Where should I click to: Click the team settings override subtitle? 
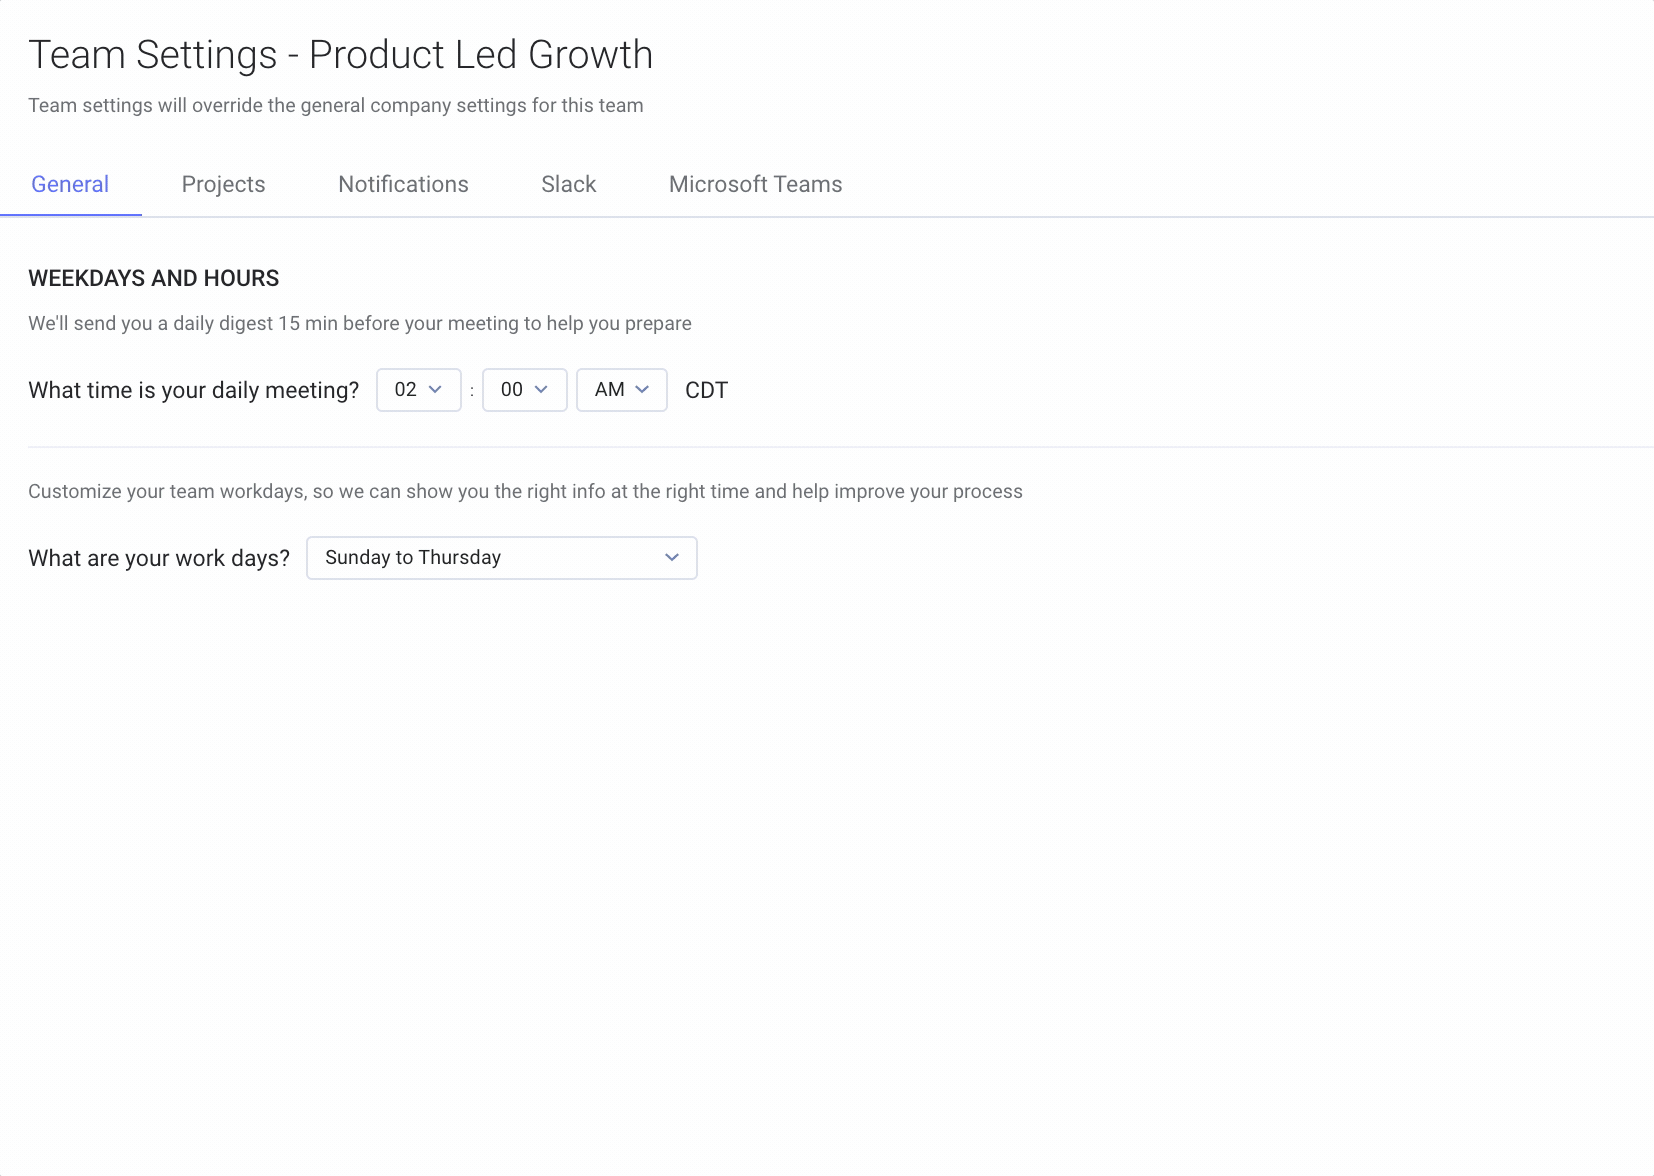point(336,105)
